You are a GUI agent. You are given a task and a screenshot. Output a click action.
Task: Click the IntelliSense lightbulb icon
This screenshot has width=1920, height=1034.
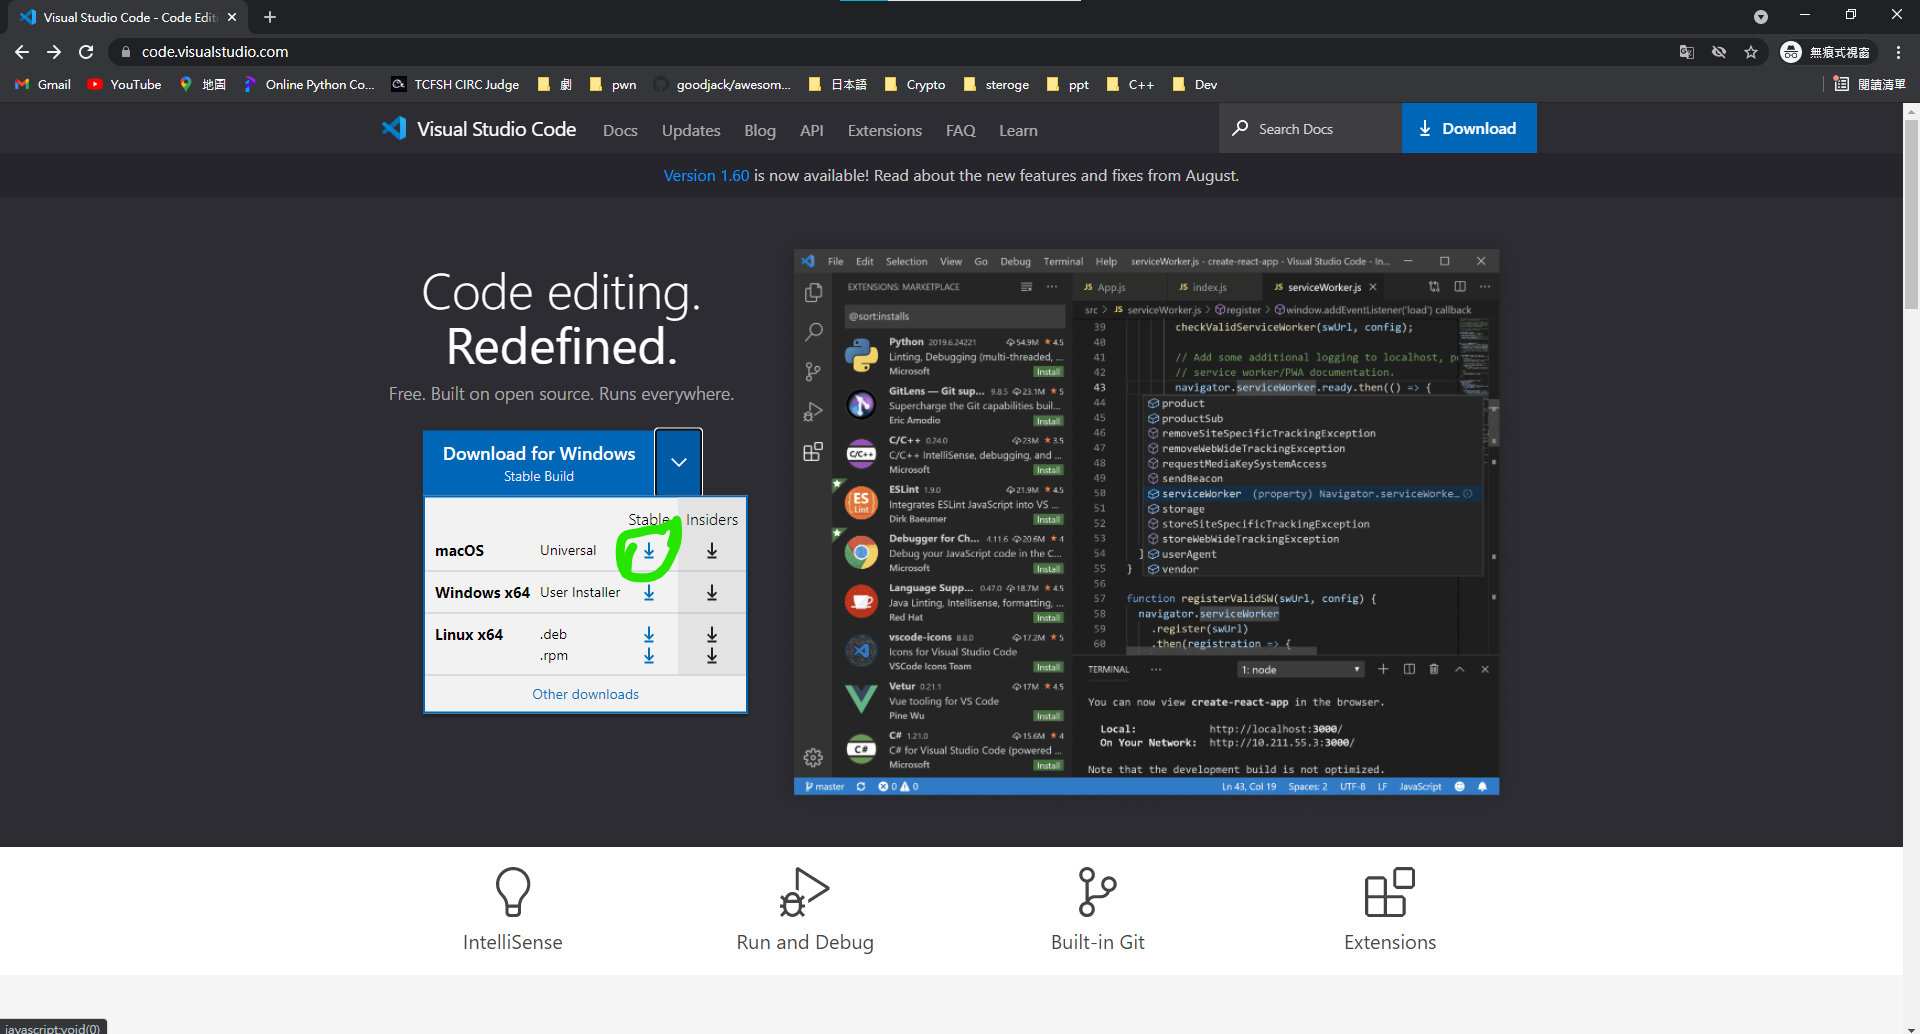[x=513, y=892]
